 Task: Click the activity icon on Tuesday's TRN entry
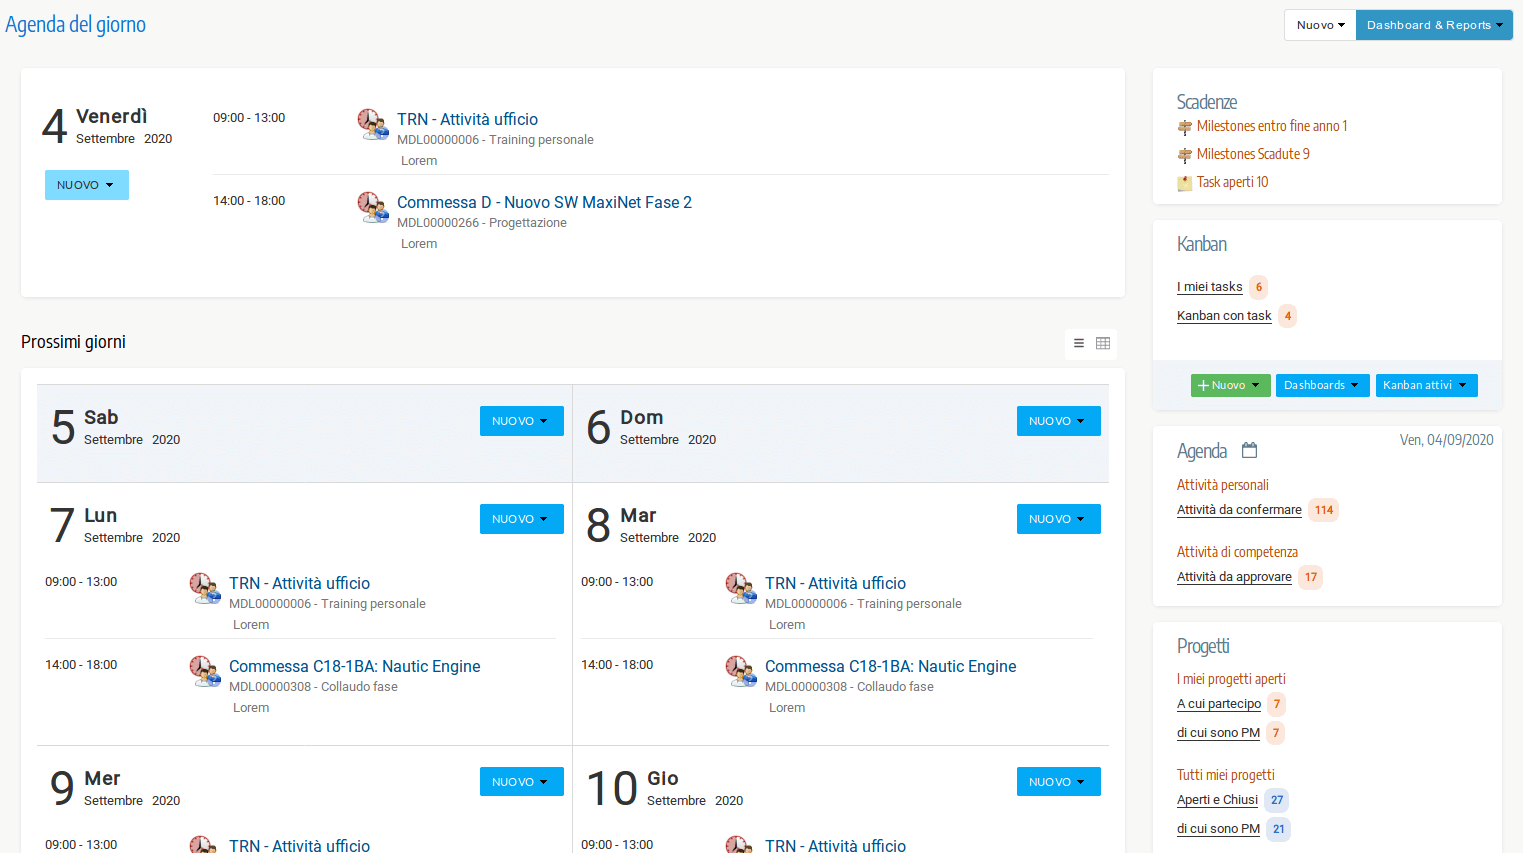(741, 589)
